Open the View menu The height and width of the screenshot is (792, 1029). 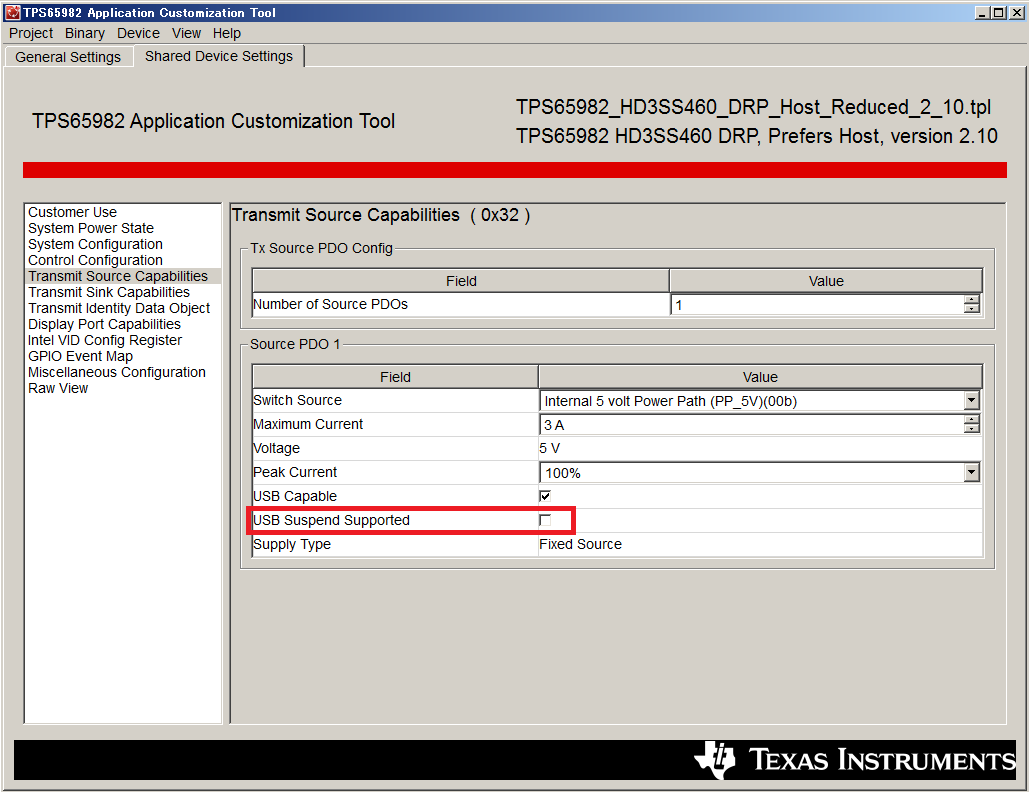point(186,33)
